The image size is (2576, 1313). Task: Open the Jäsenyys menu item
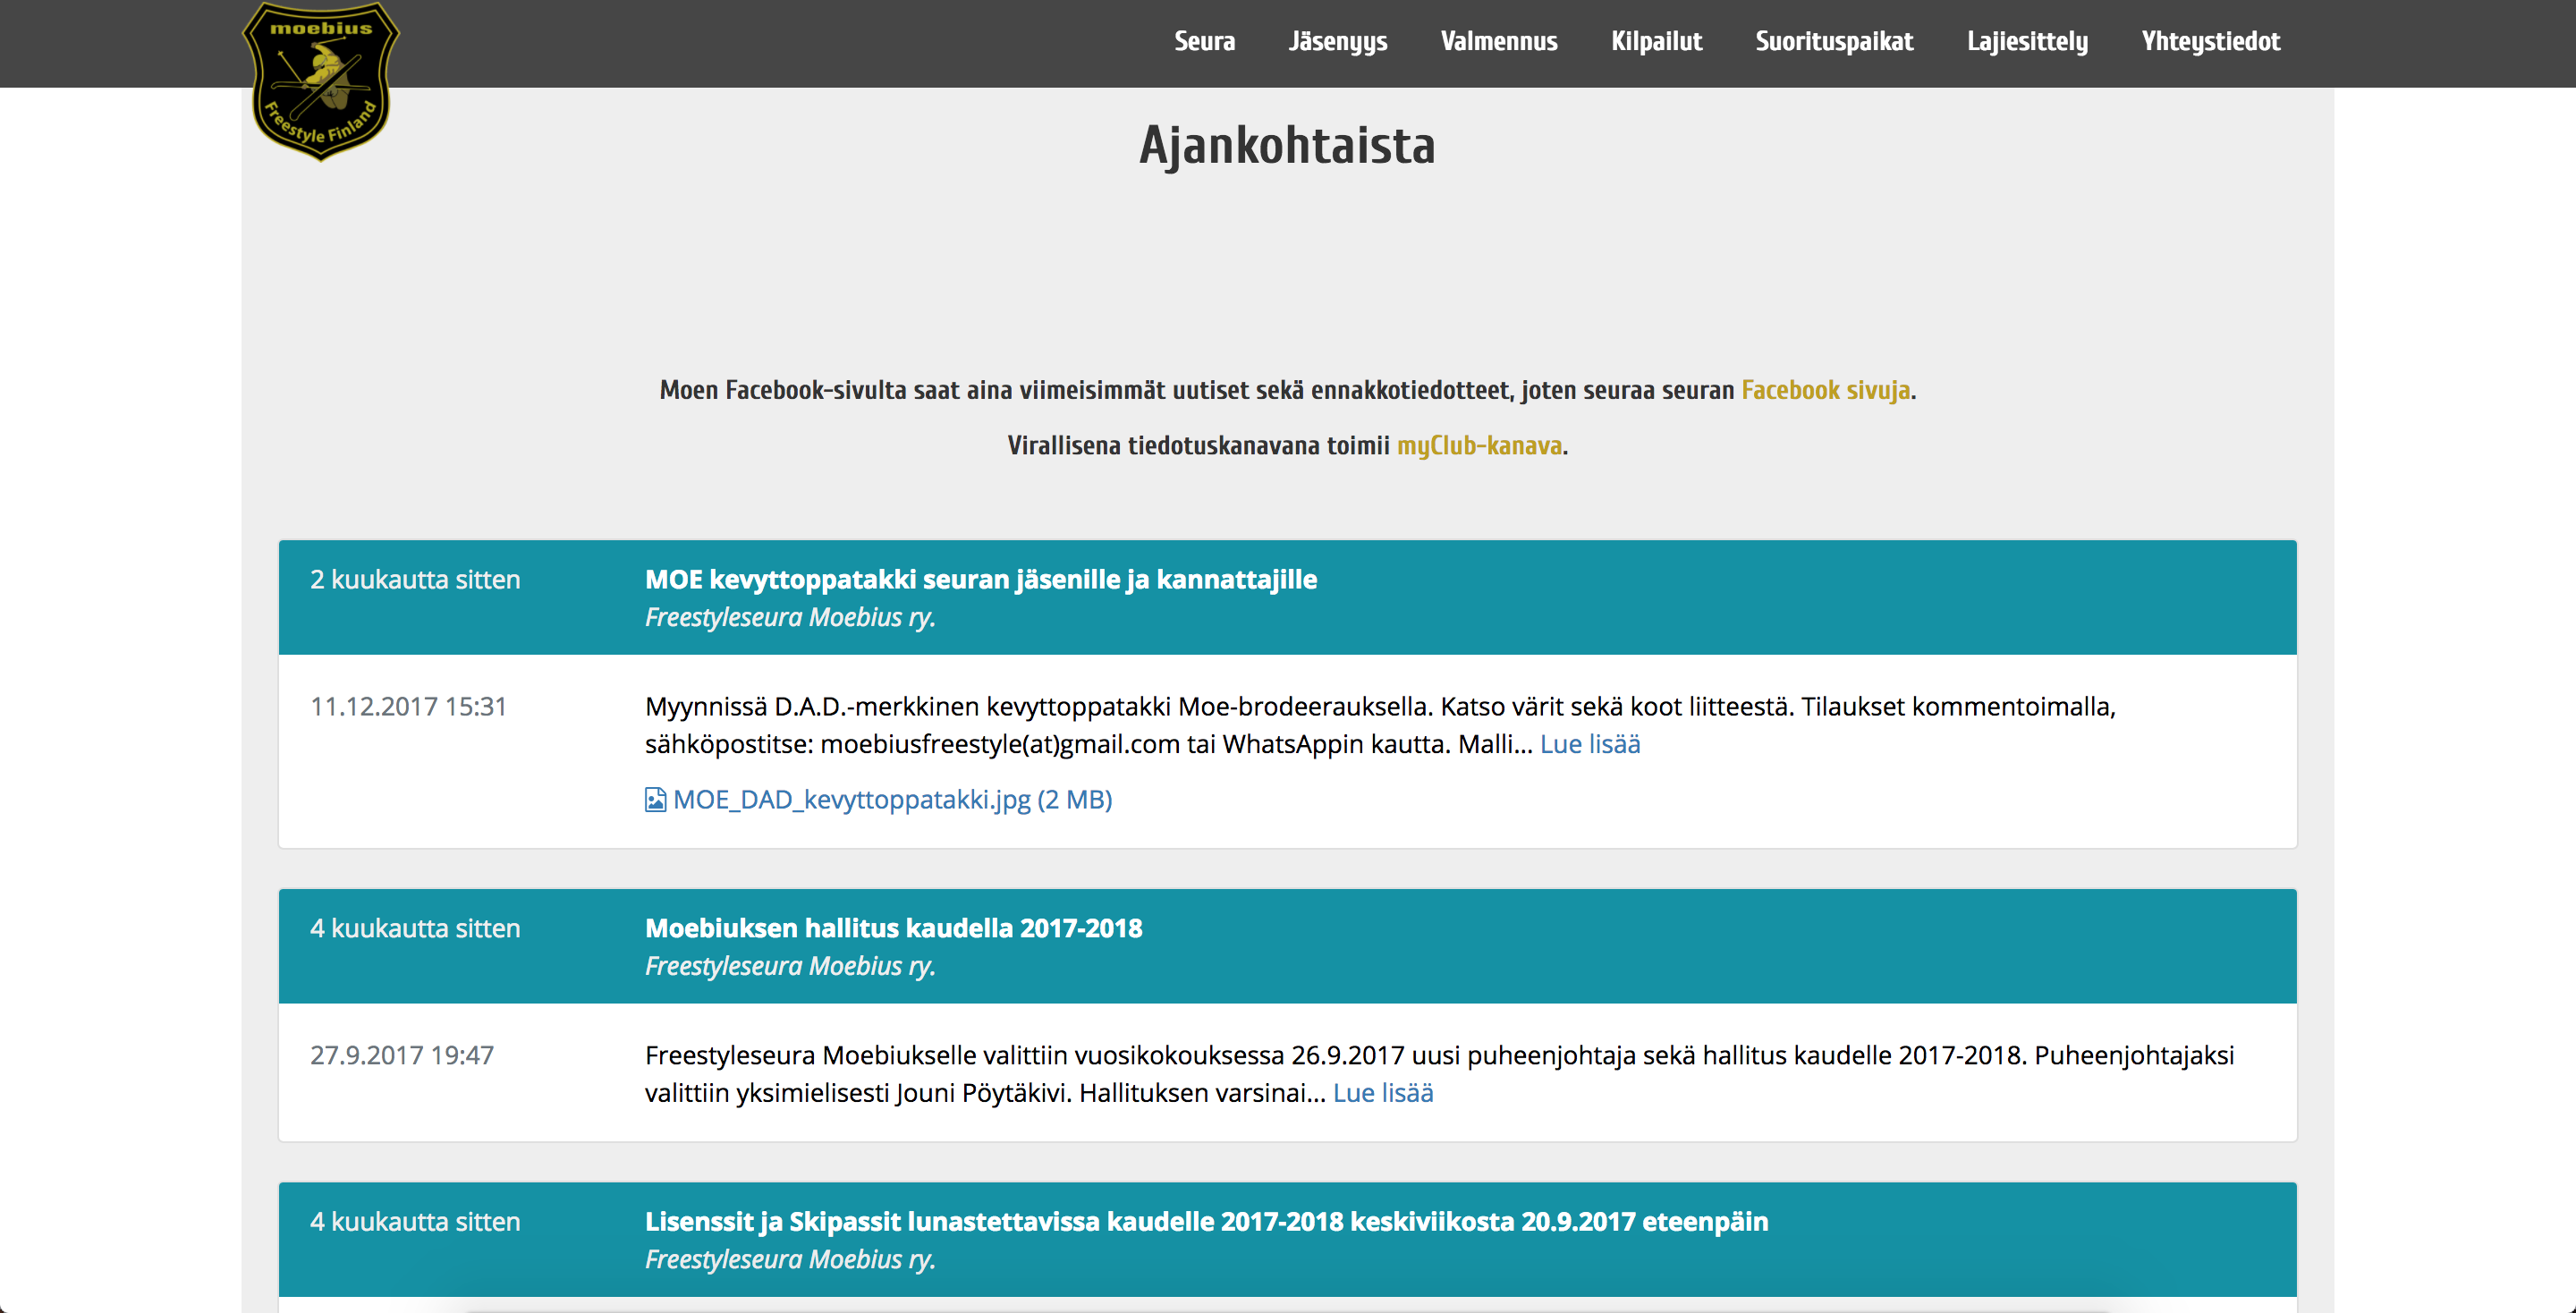click(x=1337, y=41)
